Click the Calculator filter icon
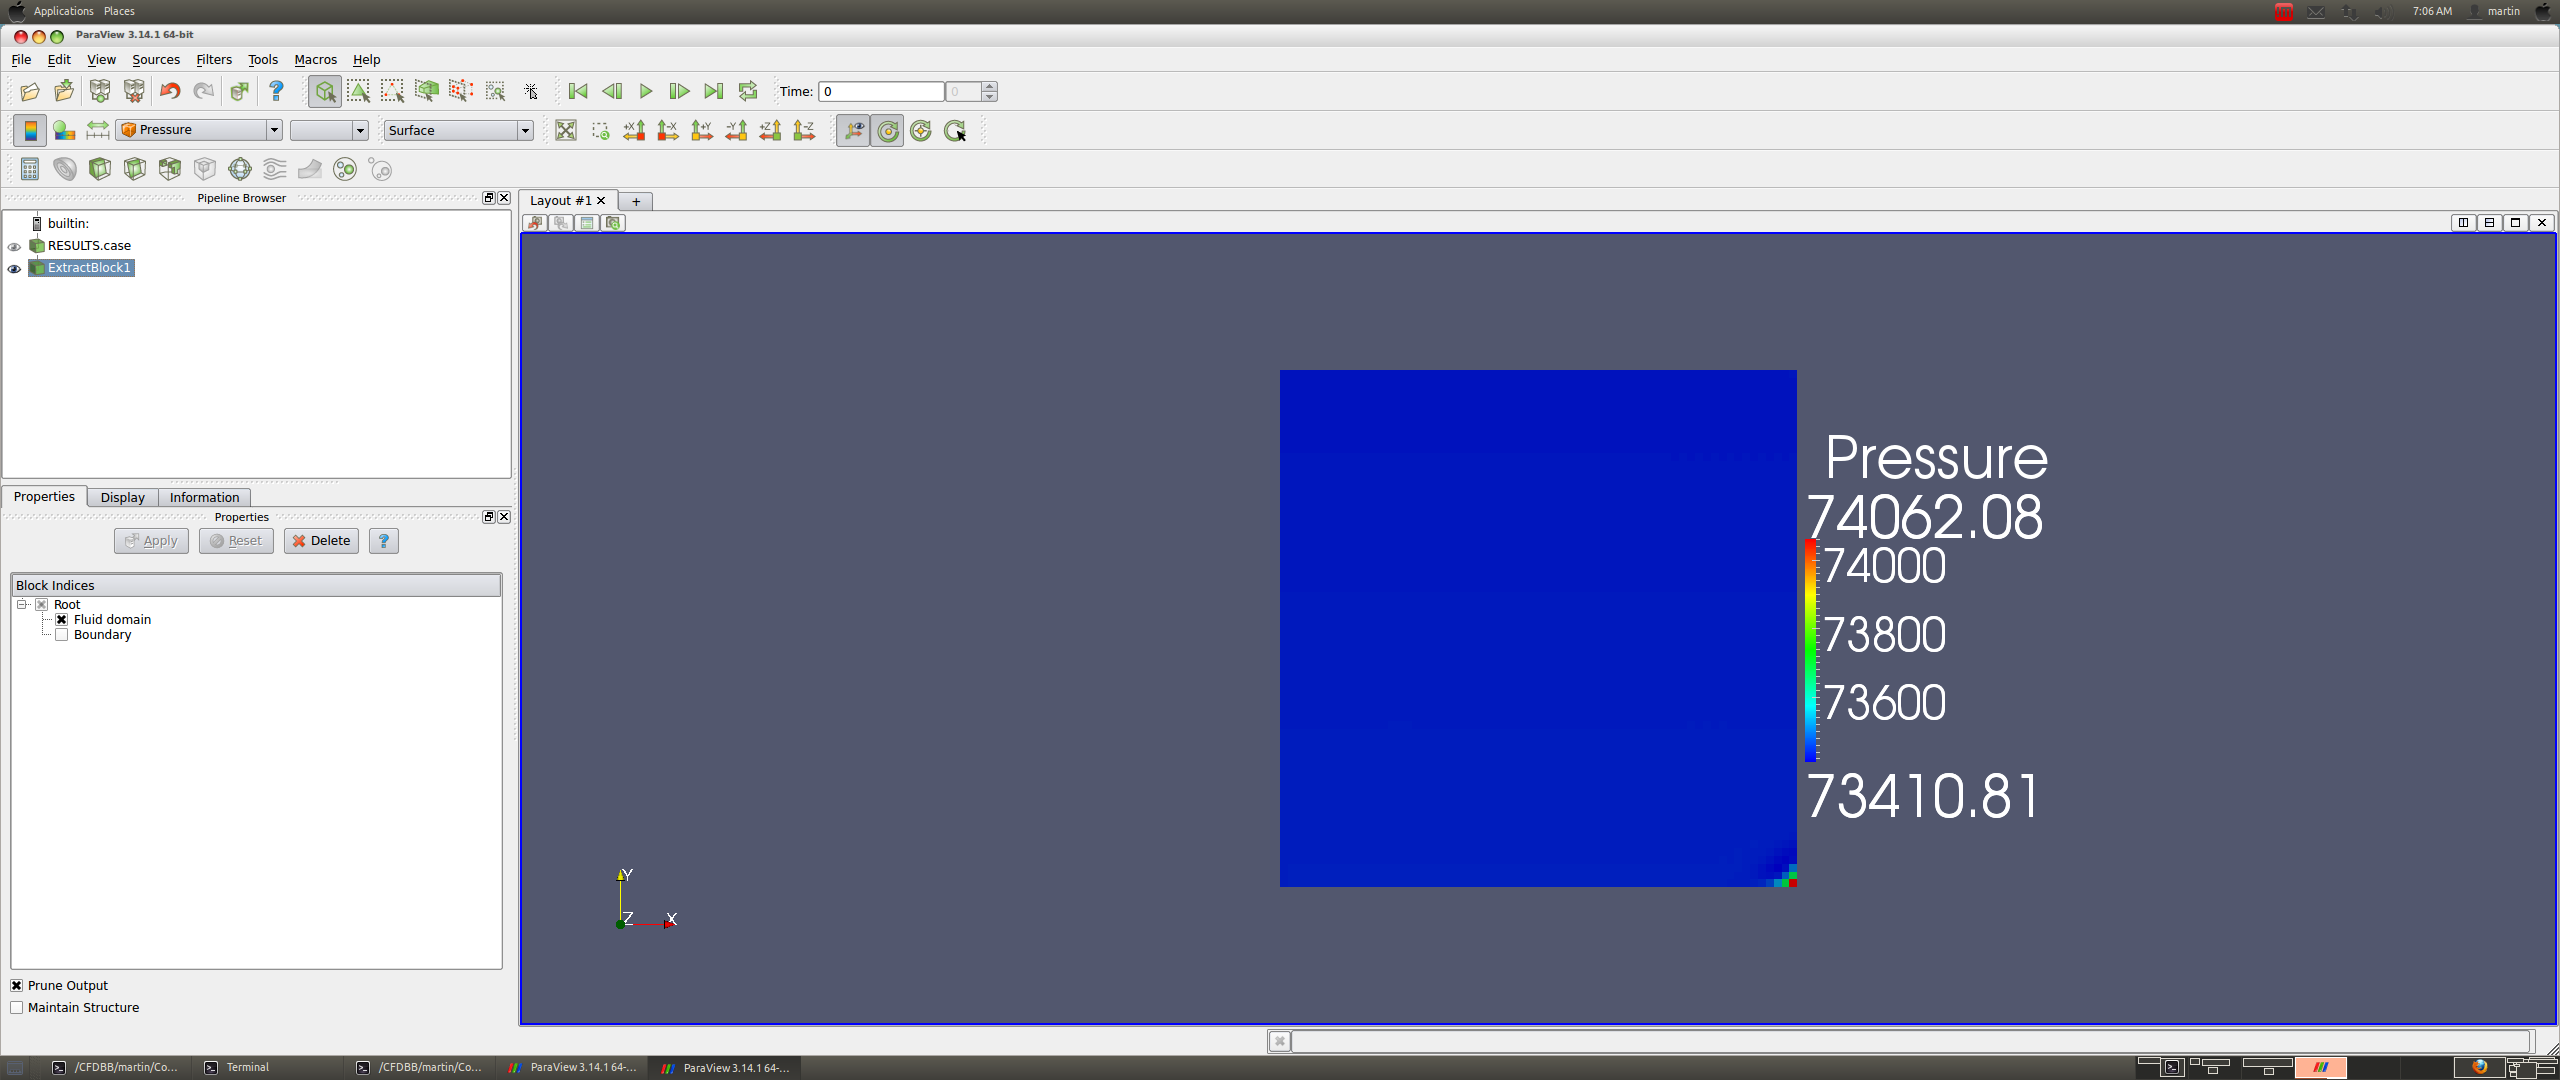 point(30,169)
